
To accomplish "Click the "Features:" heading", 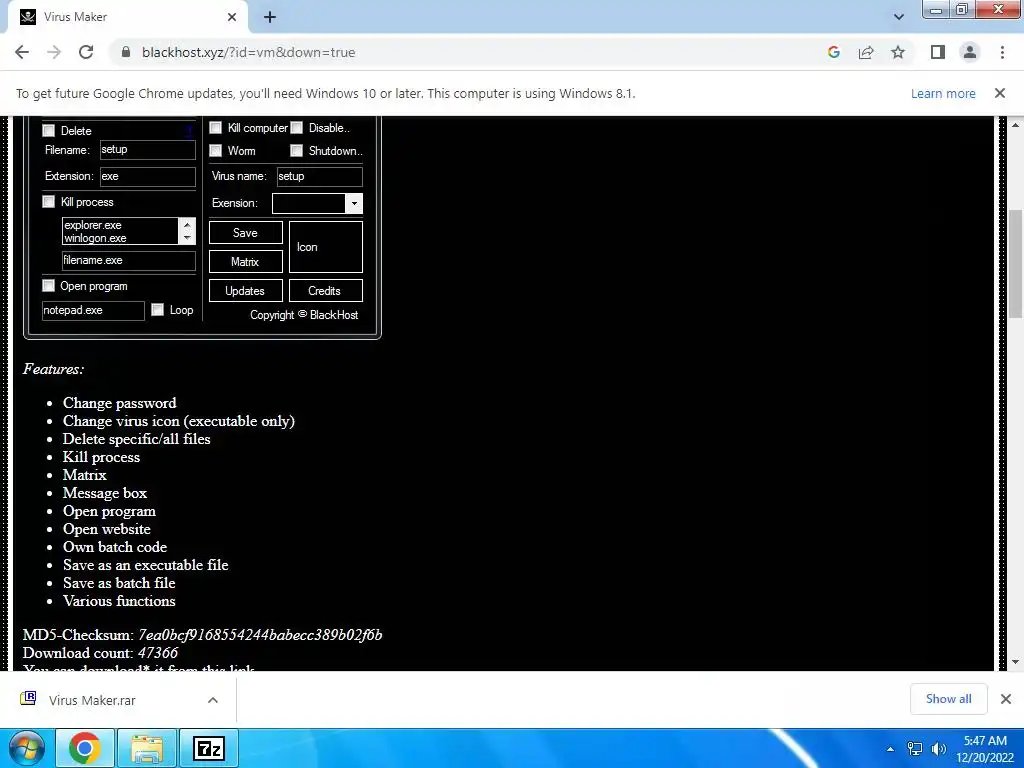I will click(x=54, y=369).
